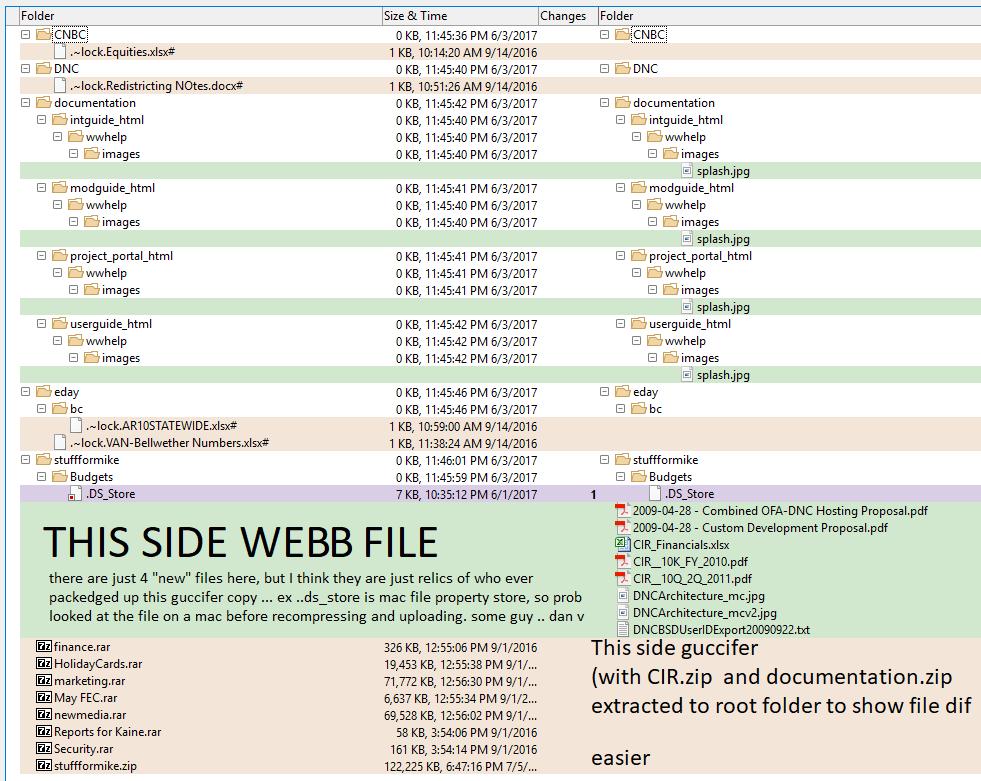Sort by Size & Time column header
This screenshot has width=981, height=781.
tap(460, 16)
